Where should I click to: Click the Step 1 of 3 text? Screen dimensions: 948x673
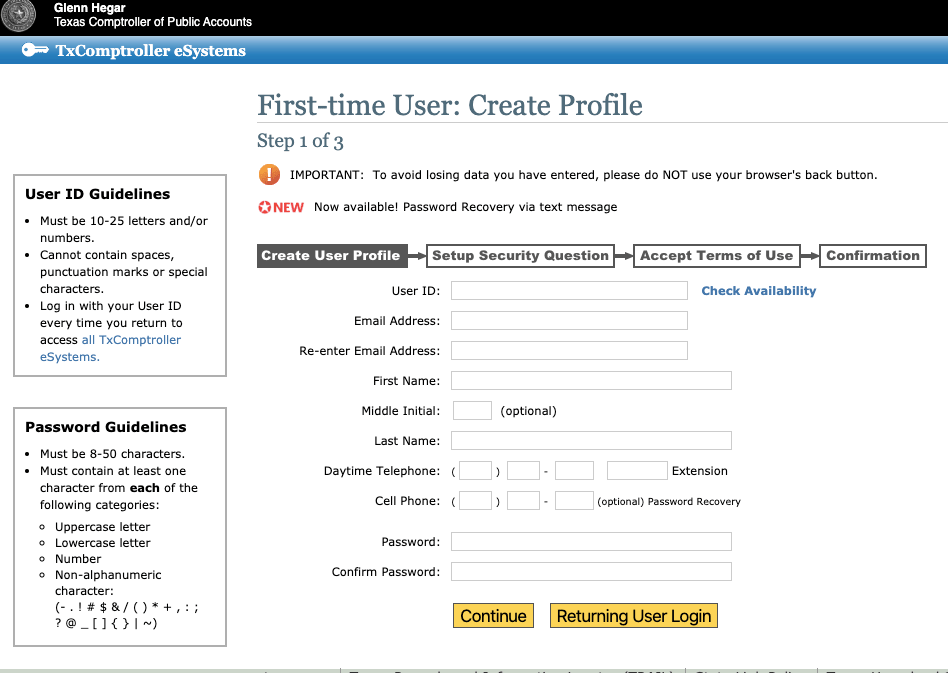click(x=300, y=141)
